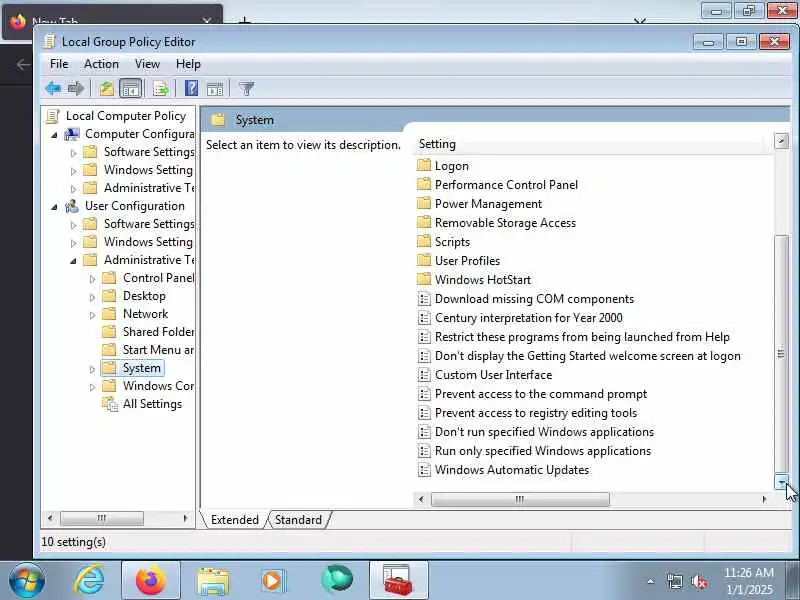Viewport: 800px width, 600px height.
Task: Collapse the Computer Configuration node
Action: [x=55, y=135]
